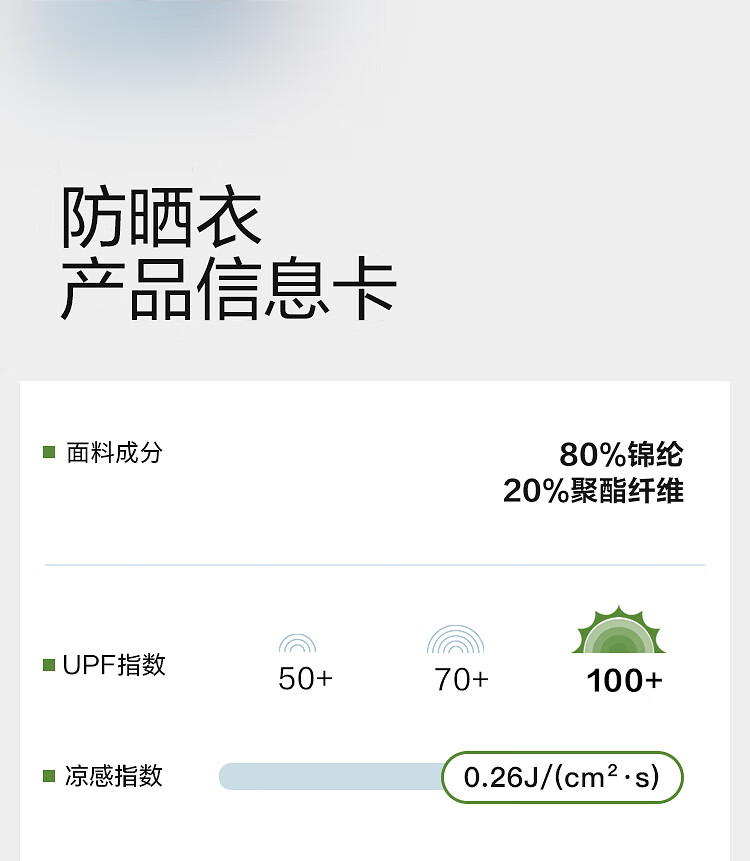Click the 产品信息卡 title text
Image resolution: width=750 pixels, height=861 pixels.
229,291
